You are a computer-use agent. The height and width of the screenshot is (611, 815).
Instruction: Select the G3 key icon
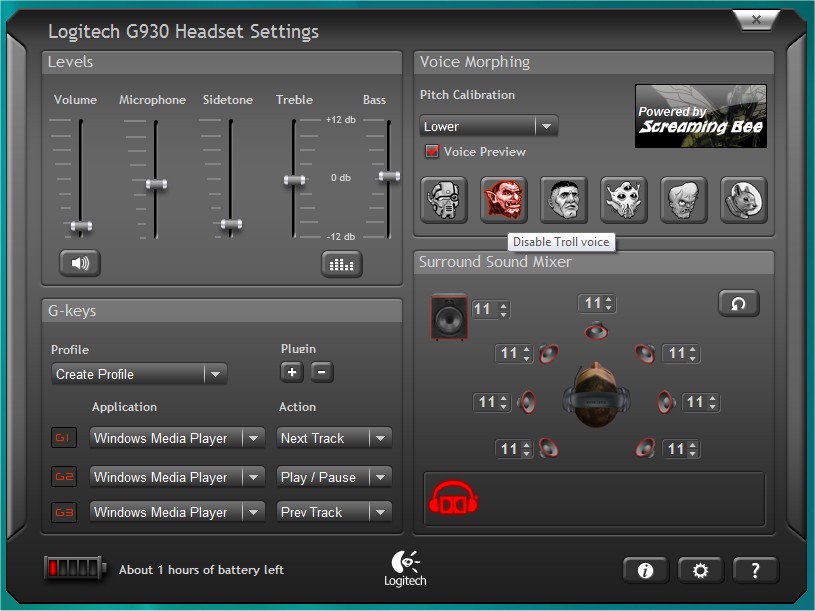[63, 512]
